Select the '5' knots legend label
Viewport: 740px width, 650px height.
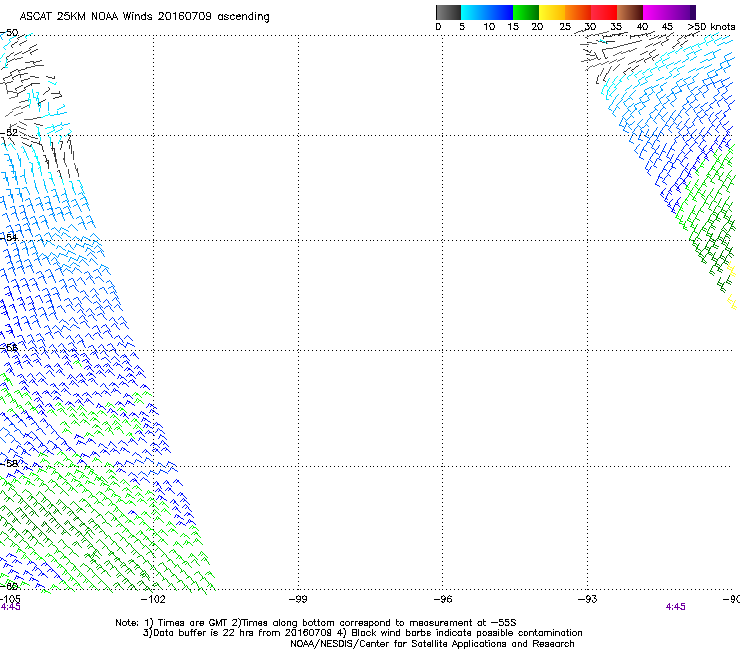(x=462, y=27)
